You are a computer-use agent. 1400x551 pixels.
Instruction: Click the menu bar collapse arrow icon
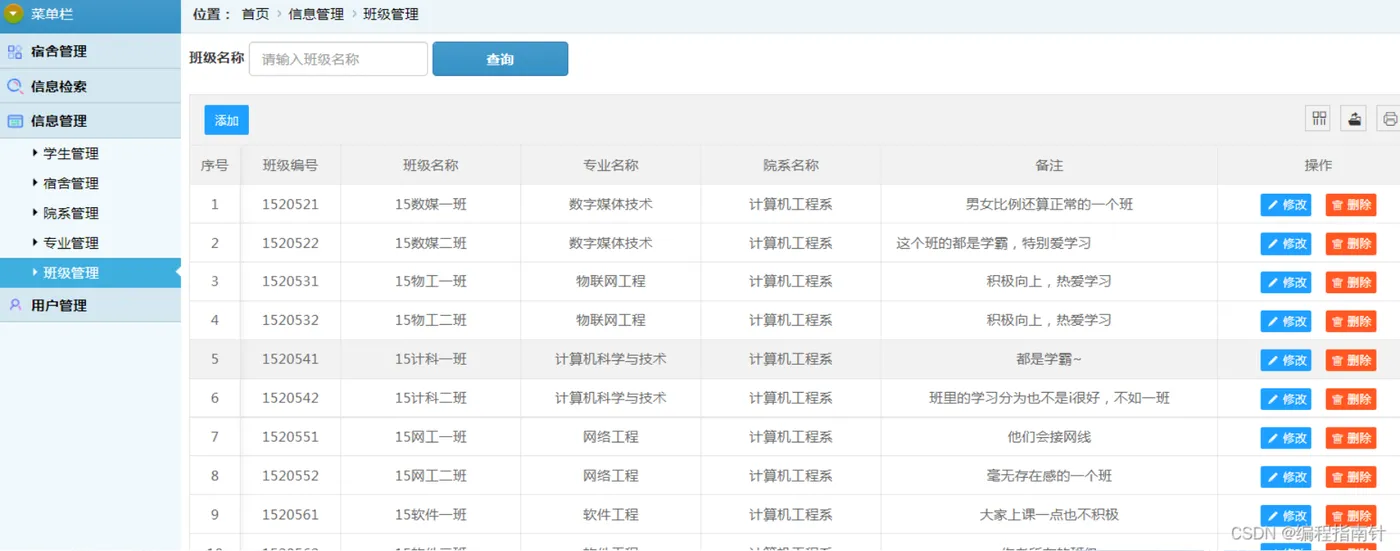(13, 14)
